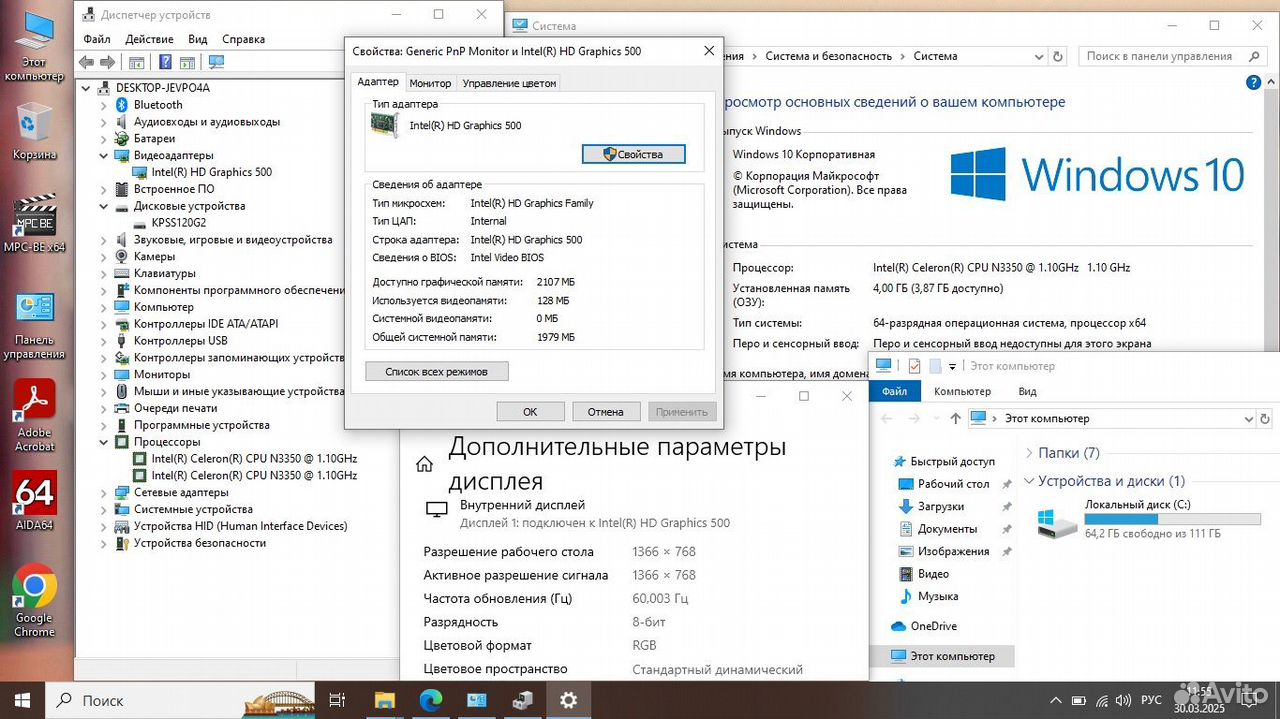The image size is (1280, 719).
Task: Open Microsoft Edge from the taskbar
Action: pyautogui.click(x=430, y=700)
